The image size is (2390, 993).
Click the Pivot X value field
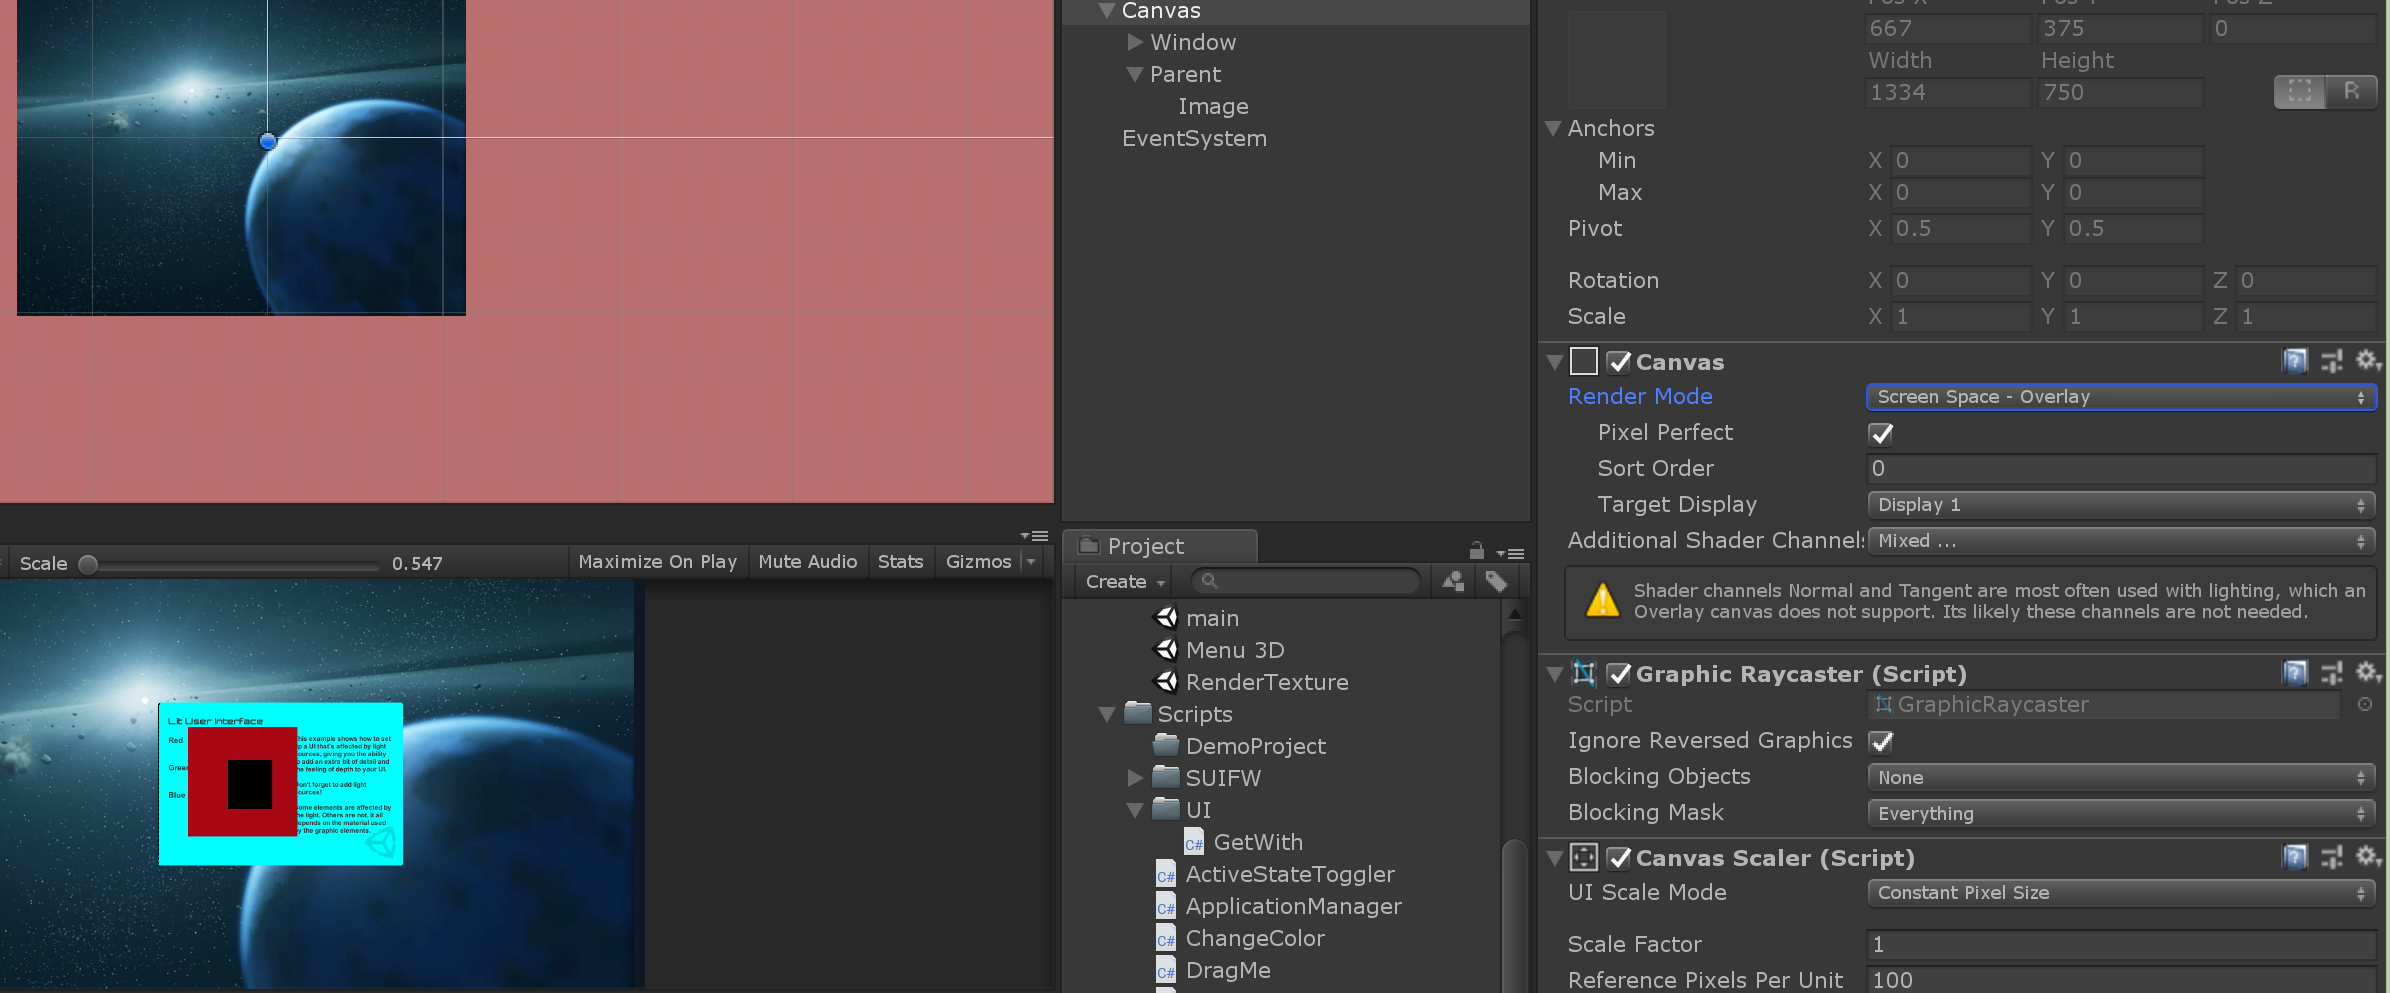click(x=1960, y=229)
